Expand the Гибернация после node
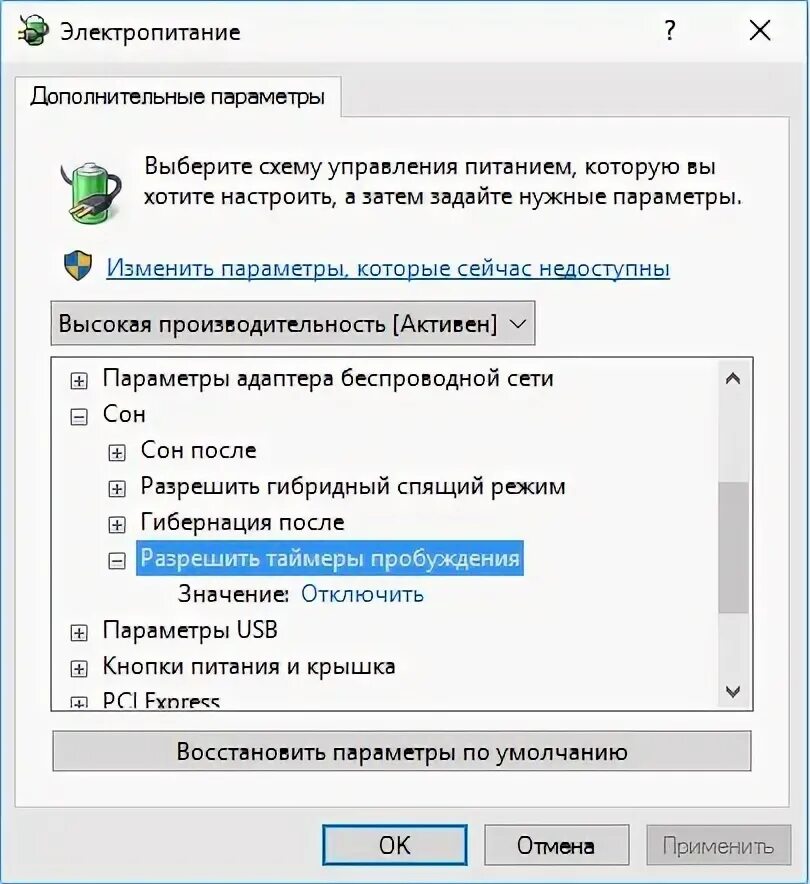The height and width of the screenshot is (884, 810). coord(117,525)
